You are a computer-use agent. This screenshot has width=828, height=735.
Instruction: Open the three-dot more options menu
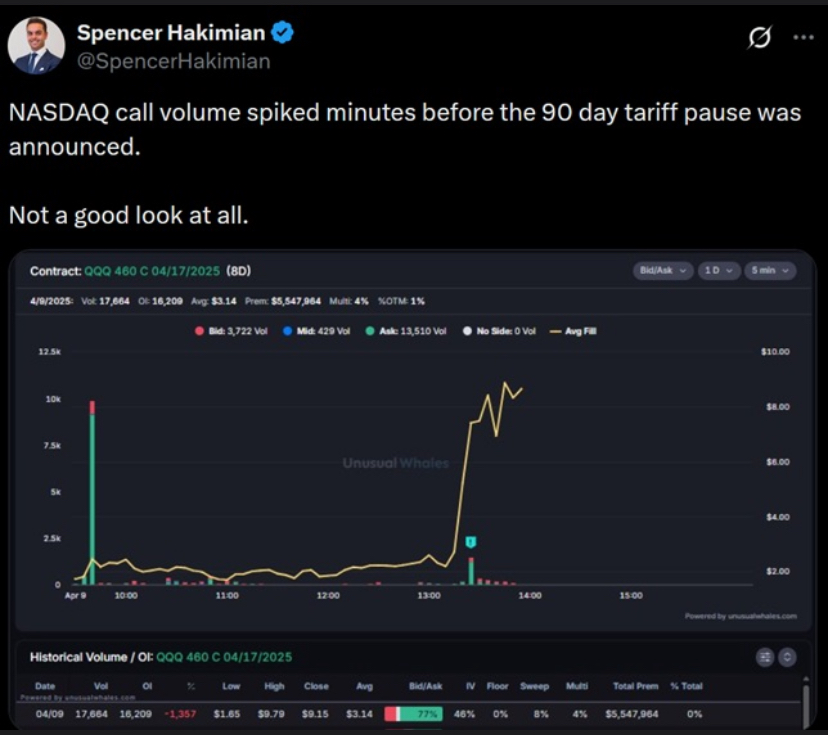(x=803, y=37)
